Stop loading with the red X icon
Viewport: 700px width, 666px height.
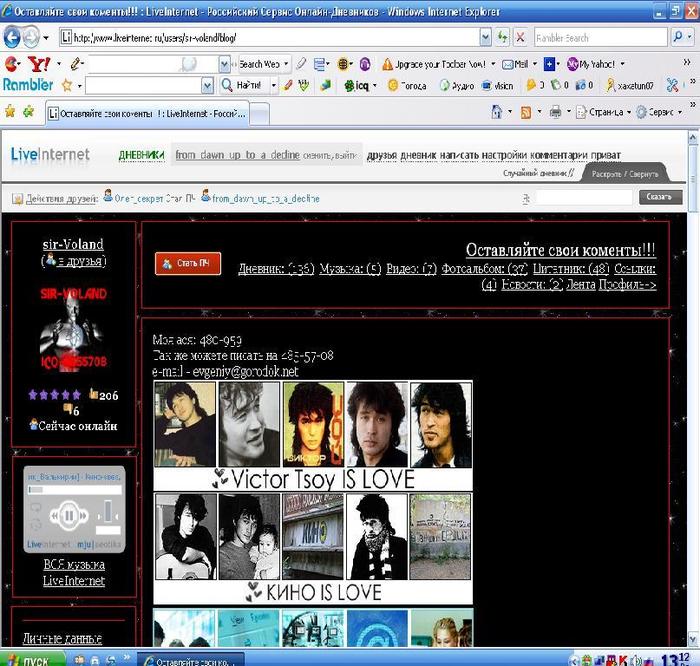pos(520,37)
